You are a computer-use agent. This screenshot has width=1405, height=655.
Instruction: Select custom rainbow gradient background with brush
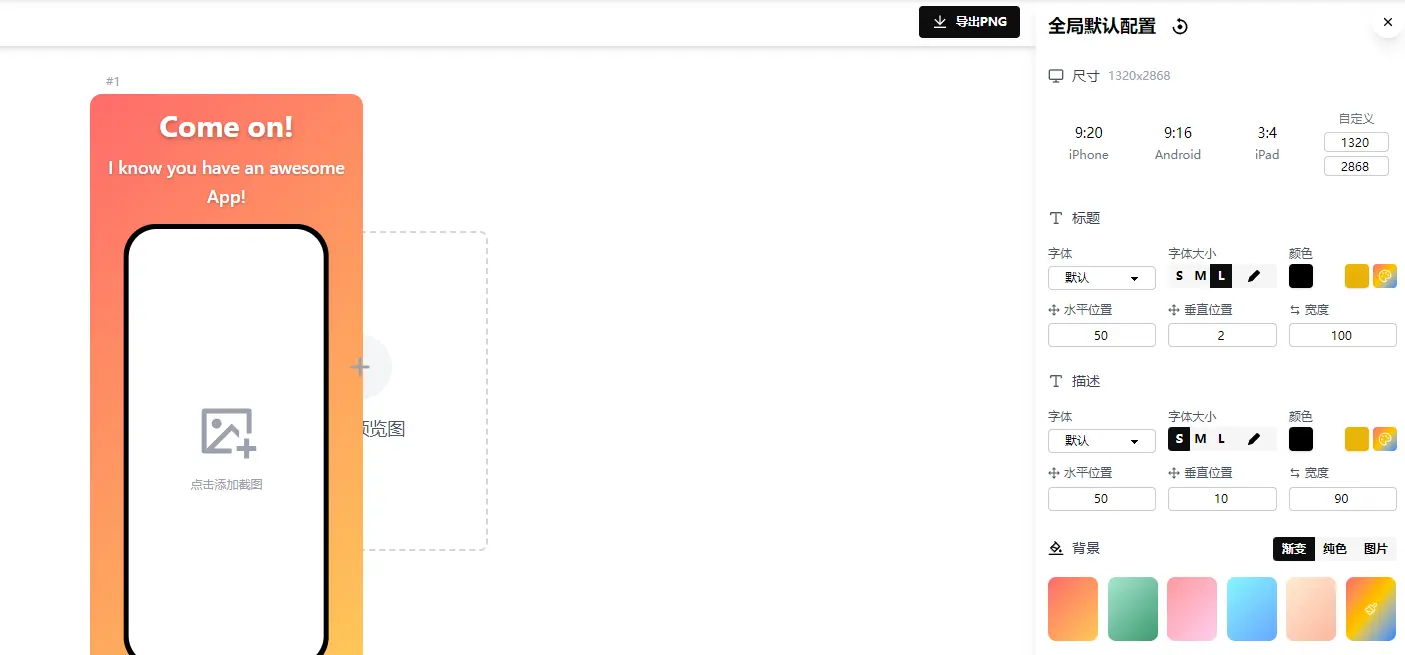coord(1370,608)
